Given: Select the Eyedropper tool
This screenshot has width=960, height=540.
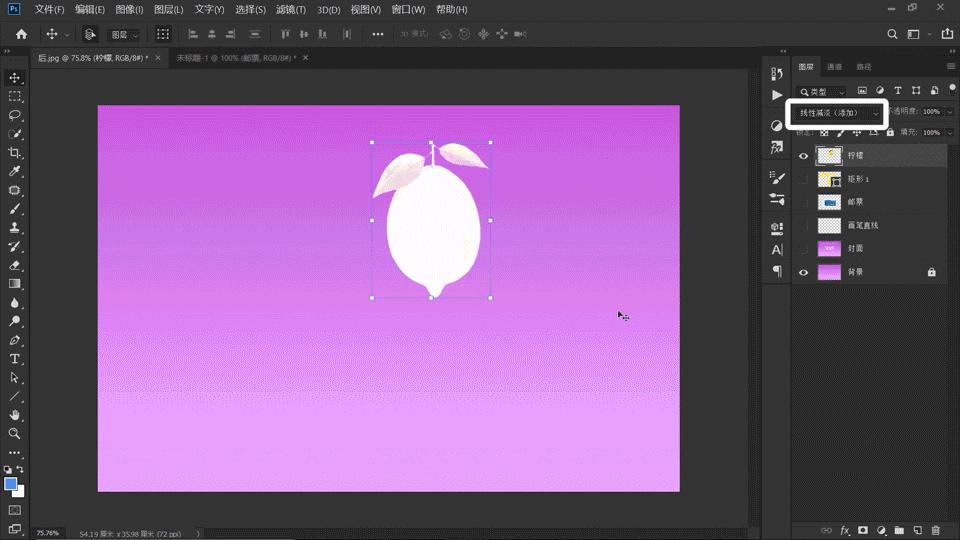Looking at the screenshot, I should pos(15,172).
